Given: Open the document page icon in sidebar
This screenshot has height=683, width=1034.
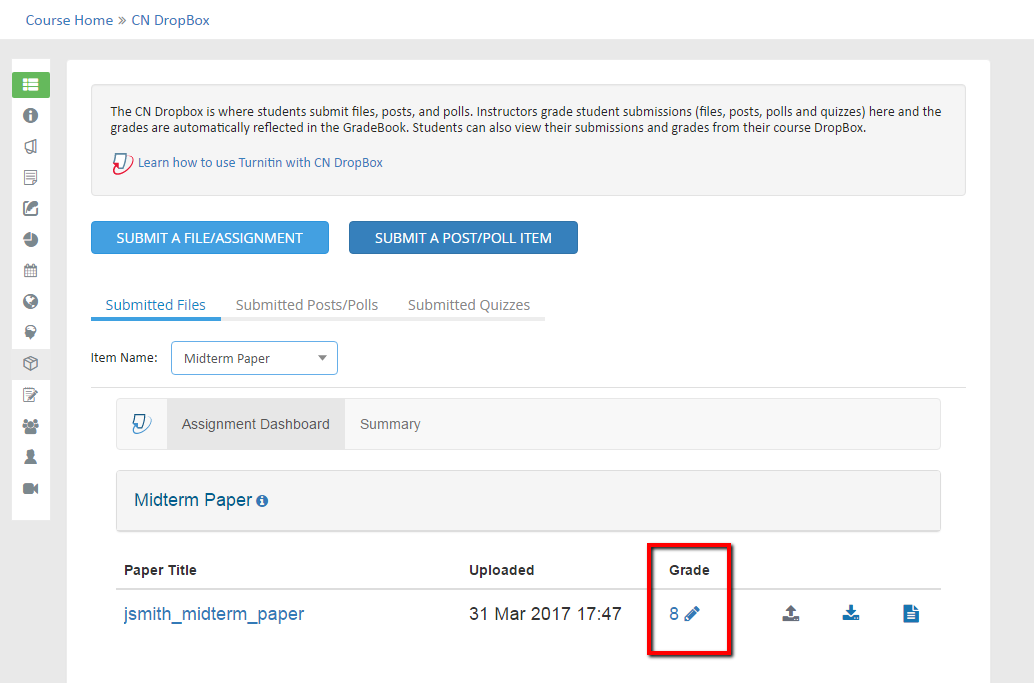Looking at the screenshot, I should [x=30, y=177].
